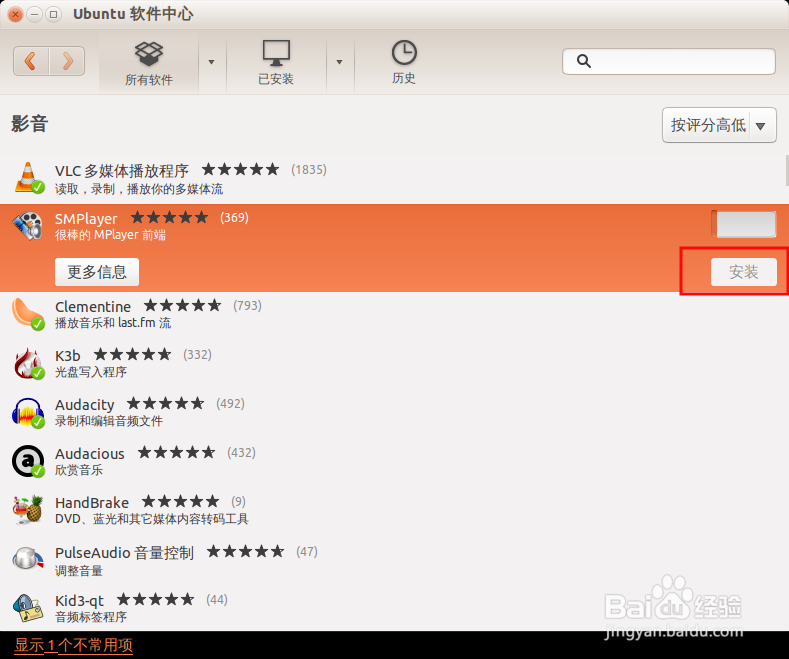Click the progress bar in the SMPlayer row
The width and height of the screenshot is (789, 659).
(744, 224)
